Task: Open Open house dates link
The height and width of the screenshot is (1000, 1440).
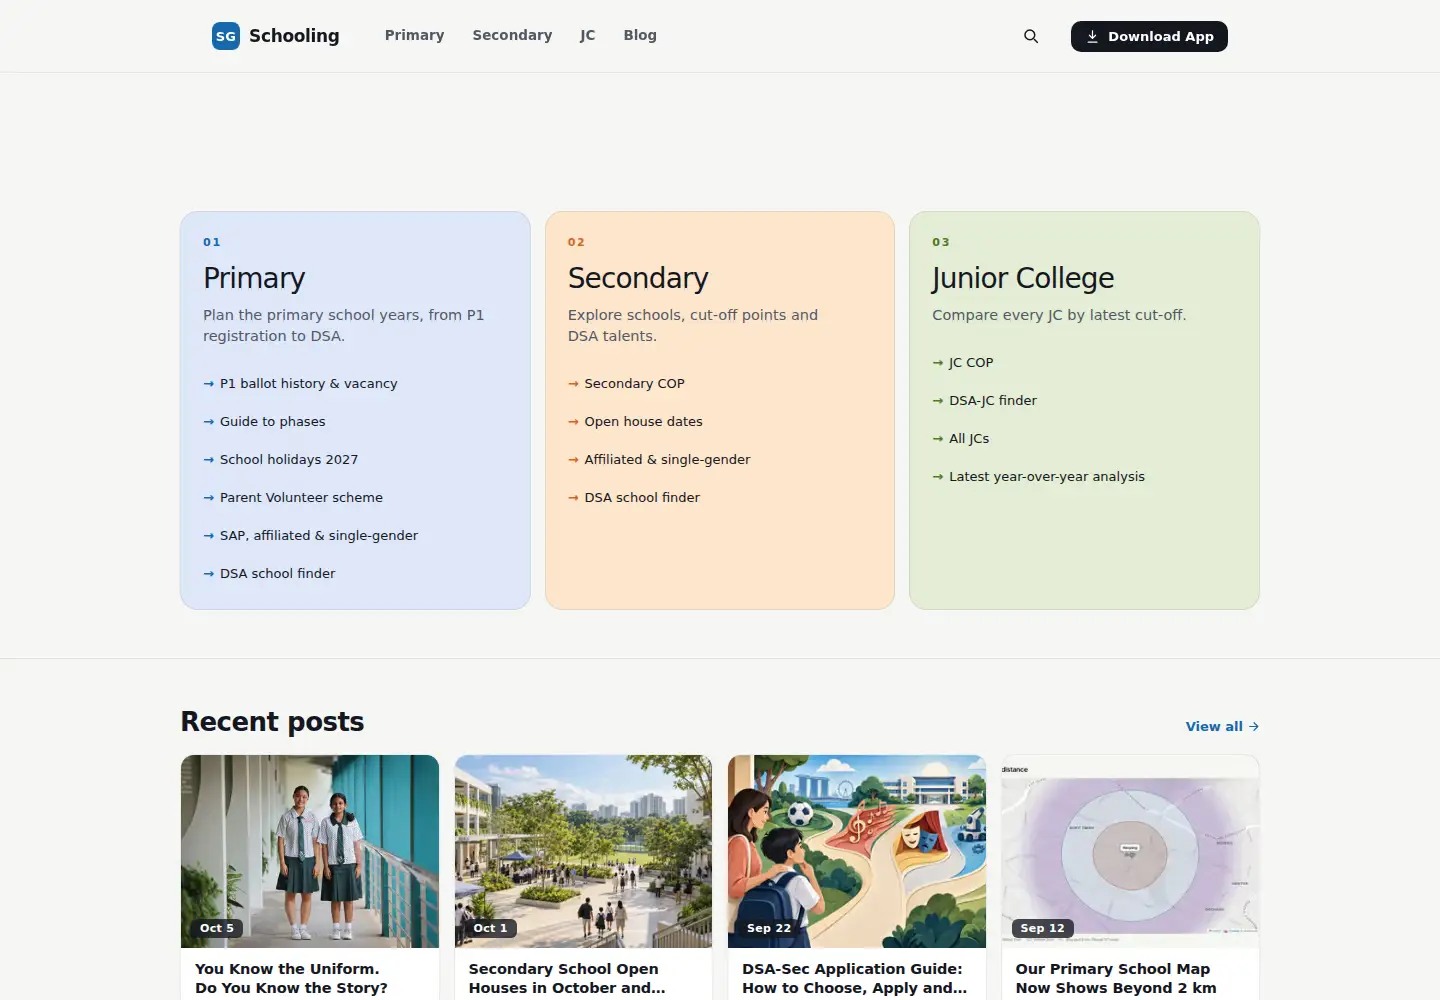Action: tap(635, 422)
